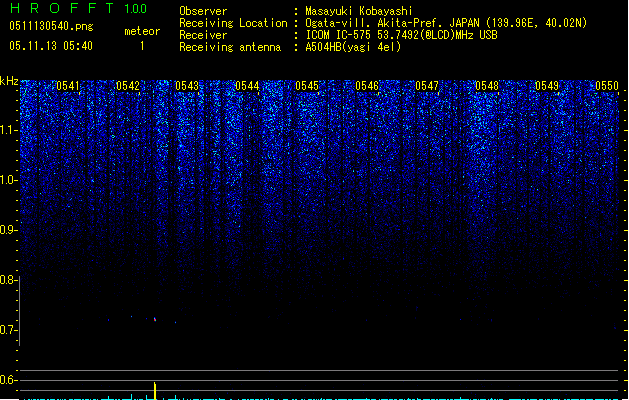
Task: Click the 1.1 kHz axis label
Action: click(x=8, y=130)
